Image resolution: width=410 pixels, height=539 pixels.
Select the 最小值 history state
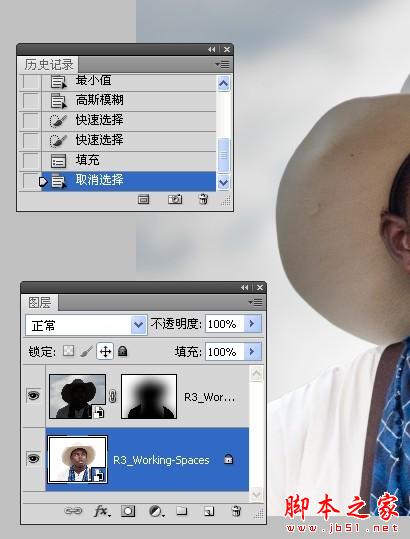click(129, 82)
